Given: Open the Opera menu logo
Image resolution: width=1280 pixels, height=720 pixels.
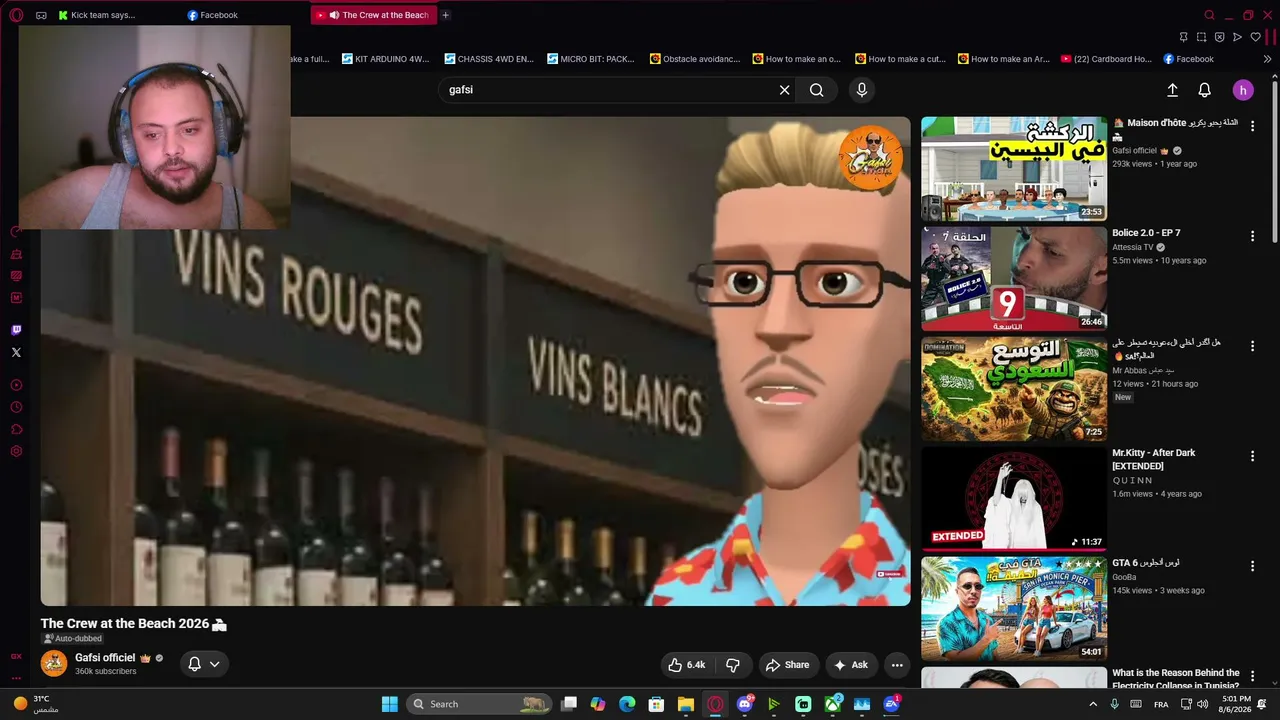Looking at the screenshot, I should [x=16, y=15].
